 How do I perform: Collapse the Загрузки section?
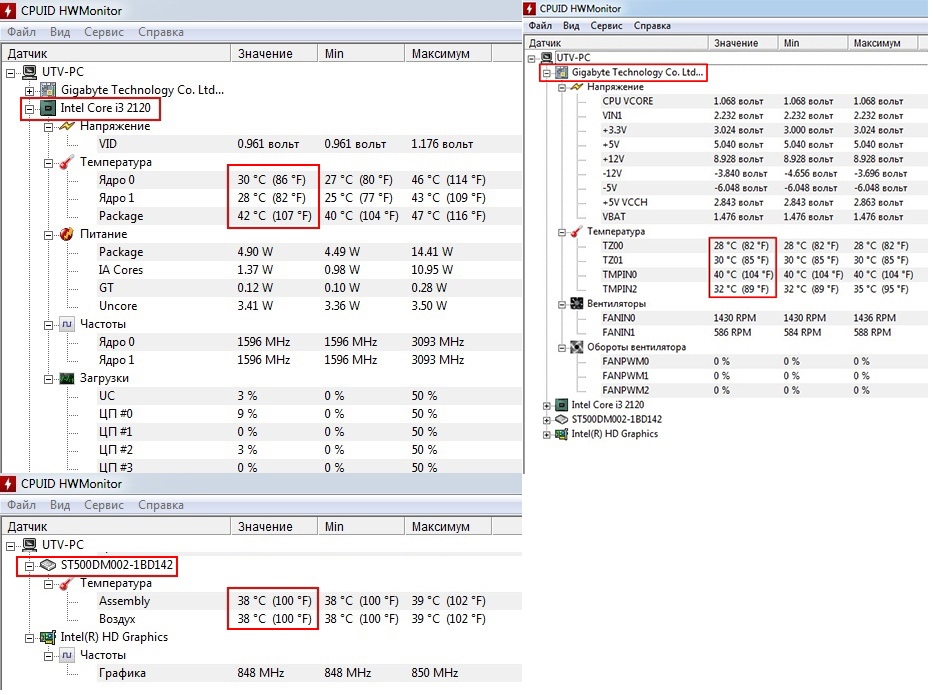[x=48, y=378]
